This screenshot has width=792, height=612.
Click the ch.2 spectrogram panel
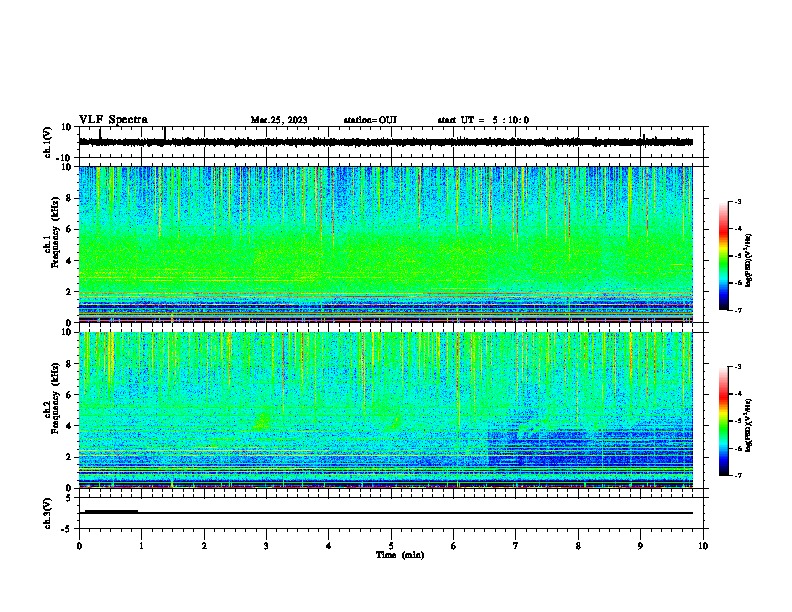pyautogui.click(x=385, y=410)
